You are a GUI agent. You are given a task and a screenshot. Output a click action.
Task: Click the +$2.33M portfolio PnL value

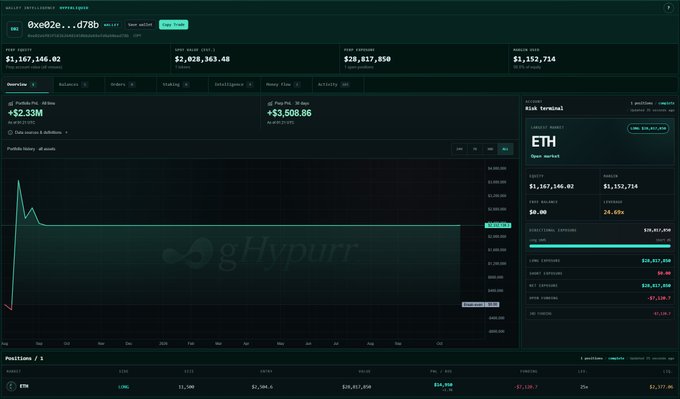[x=25, y=113]
